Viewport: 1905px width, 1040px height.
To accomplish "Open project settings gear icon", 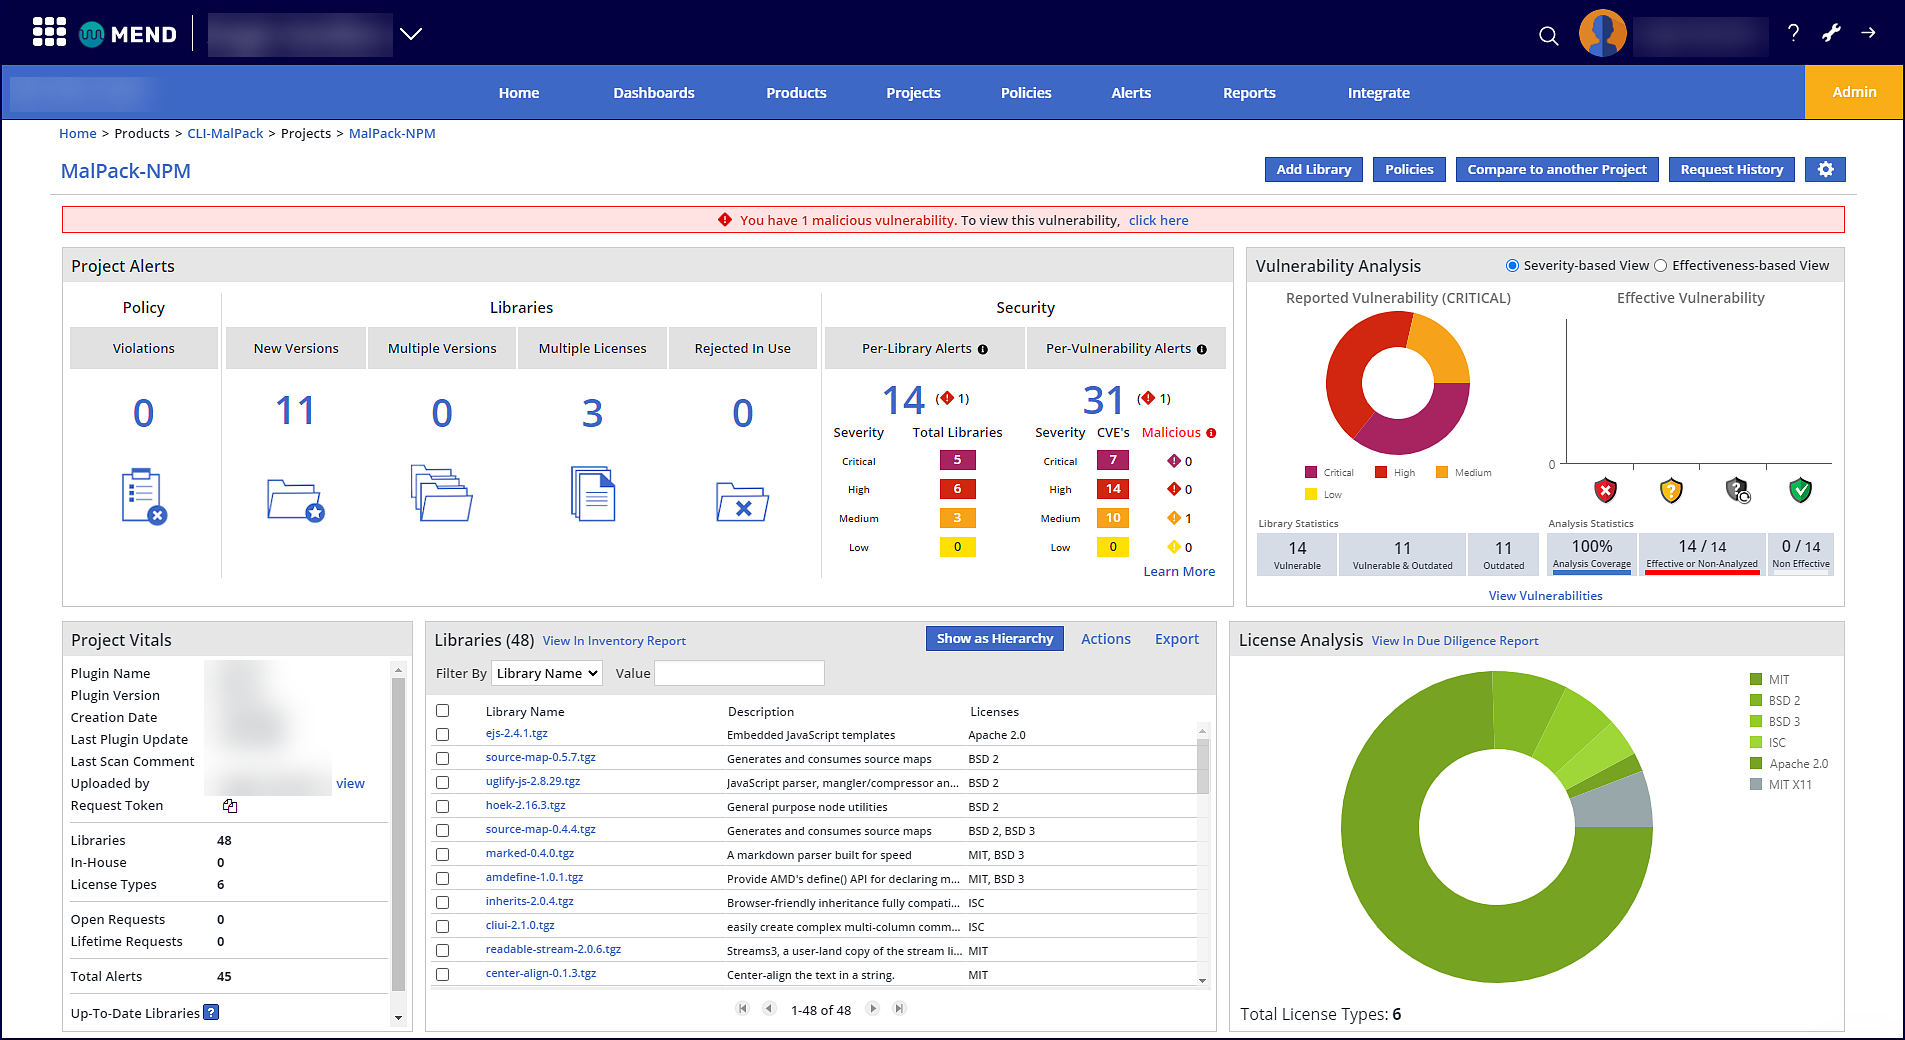I will (x=1825, y=170).
